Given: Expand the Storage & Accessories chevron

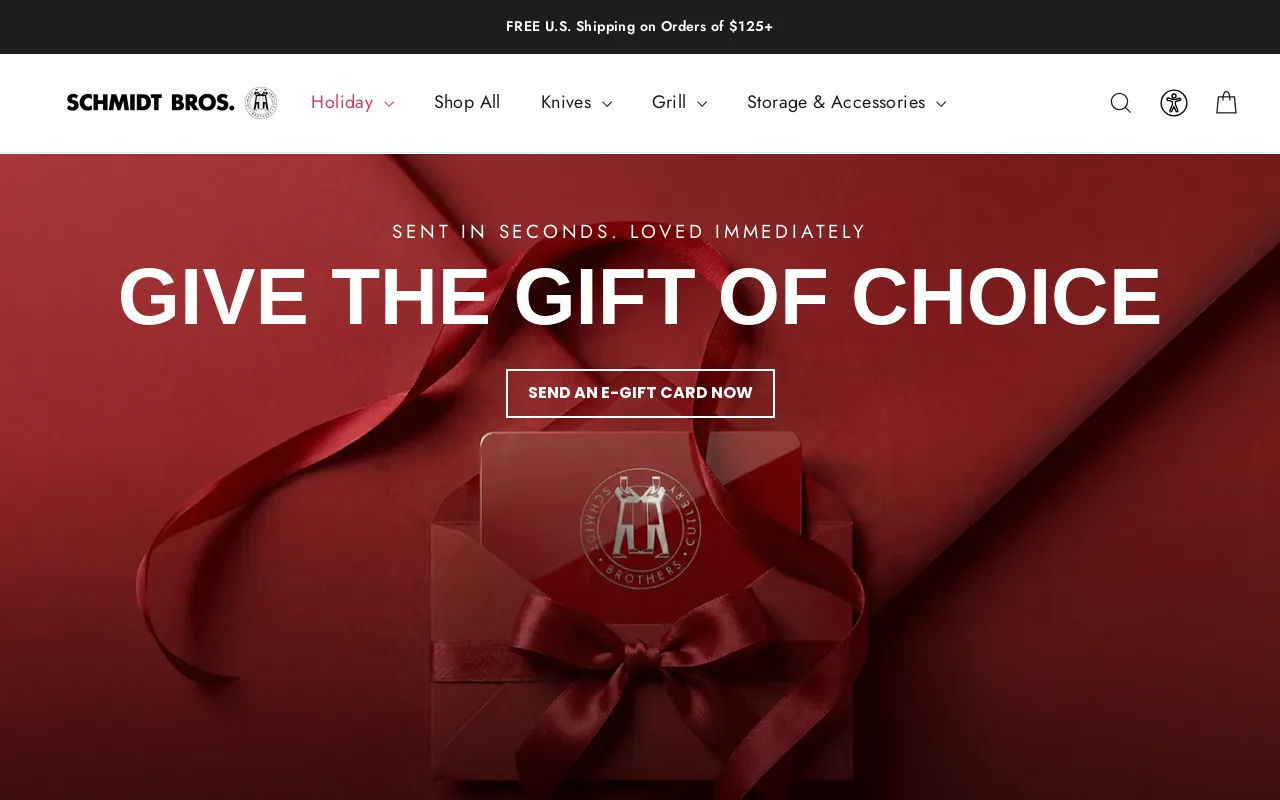Looking at the screenshot, I should [941, 104].
